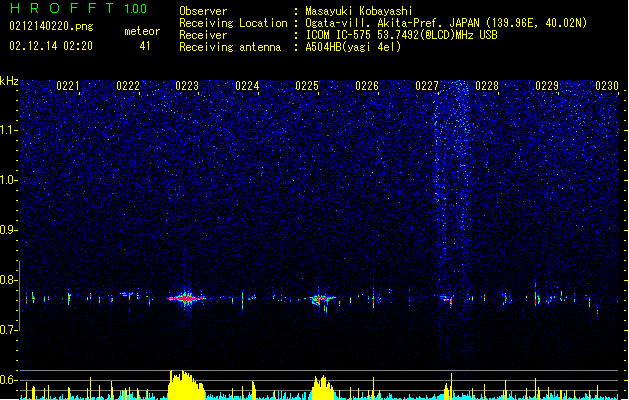Viewport: 629px width, 400px height.
Task: Click the 0.9 kHz axis label
Action: (x=8, y=230)
